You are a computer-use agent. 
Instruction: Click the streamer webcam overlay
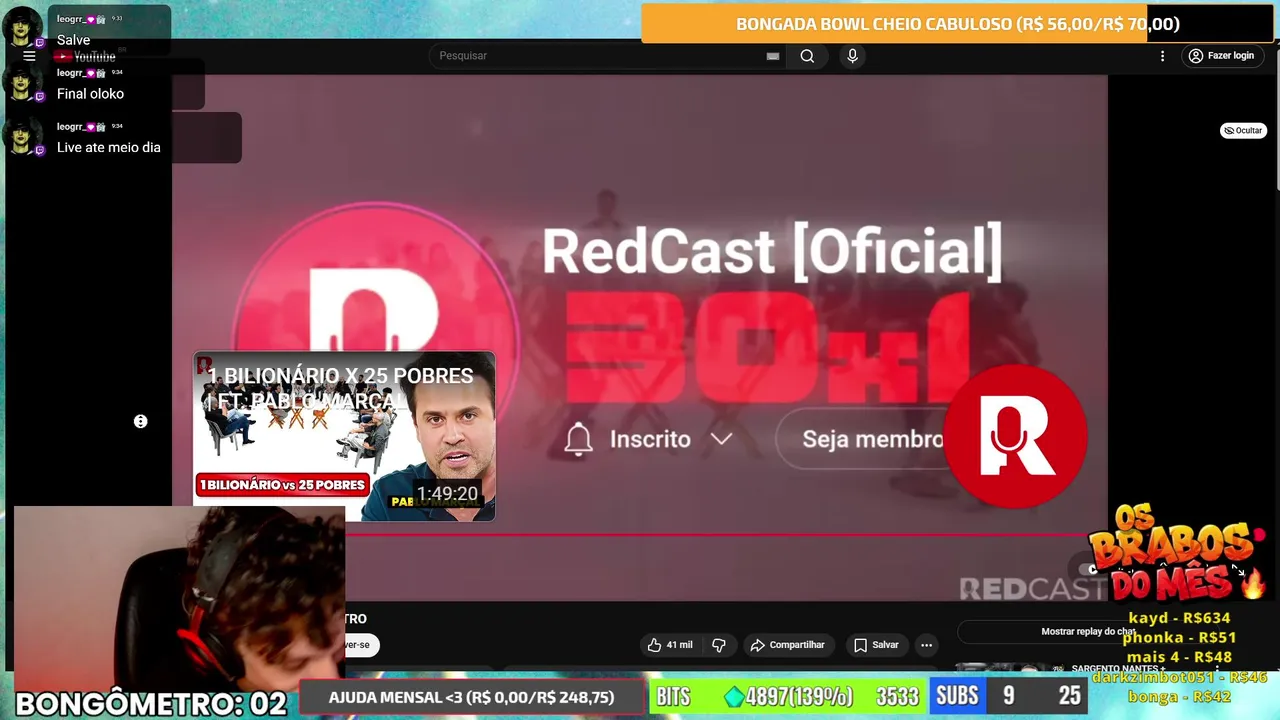(x=180, y=596)
